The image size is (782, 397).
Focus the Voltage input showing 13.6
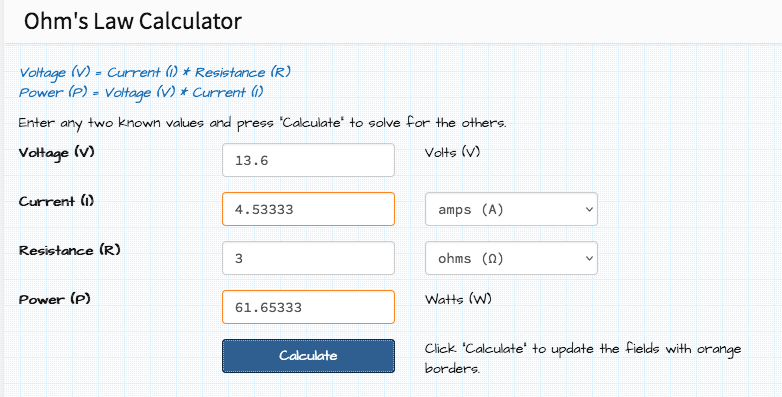[x=308, y=160]
